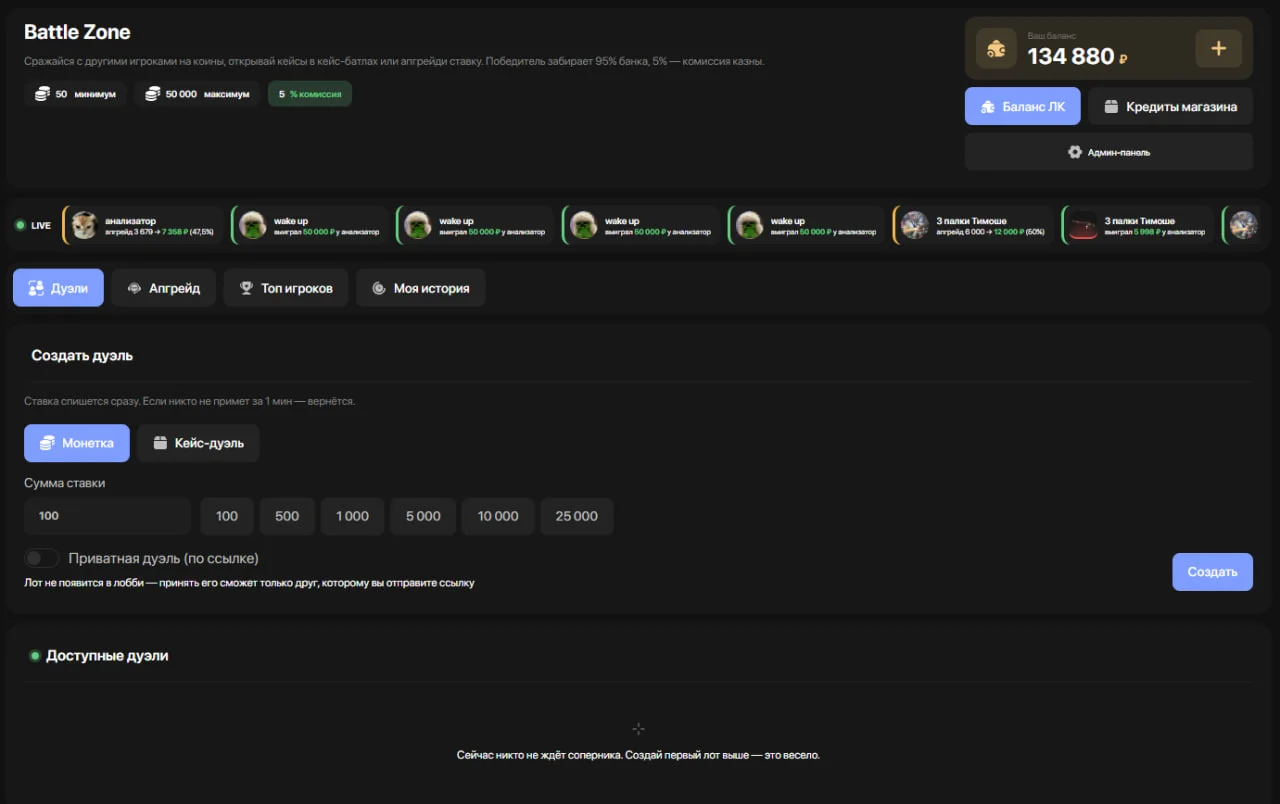Screen dimensions: 1280x804
Task: Click the "134 880 ₽" balance amount
Action: tap(1078, 57)
